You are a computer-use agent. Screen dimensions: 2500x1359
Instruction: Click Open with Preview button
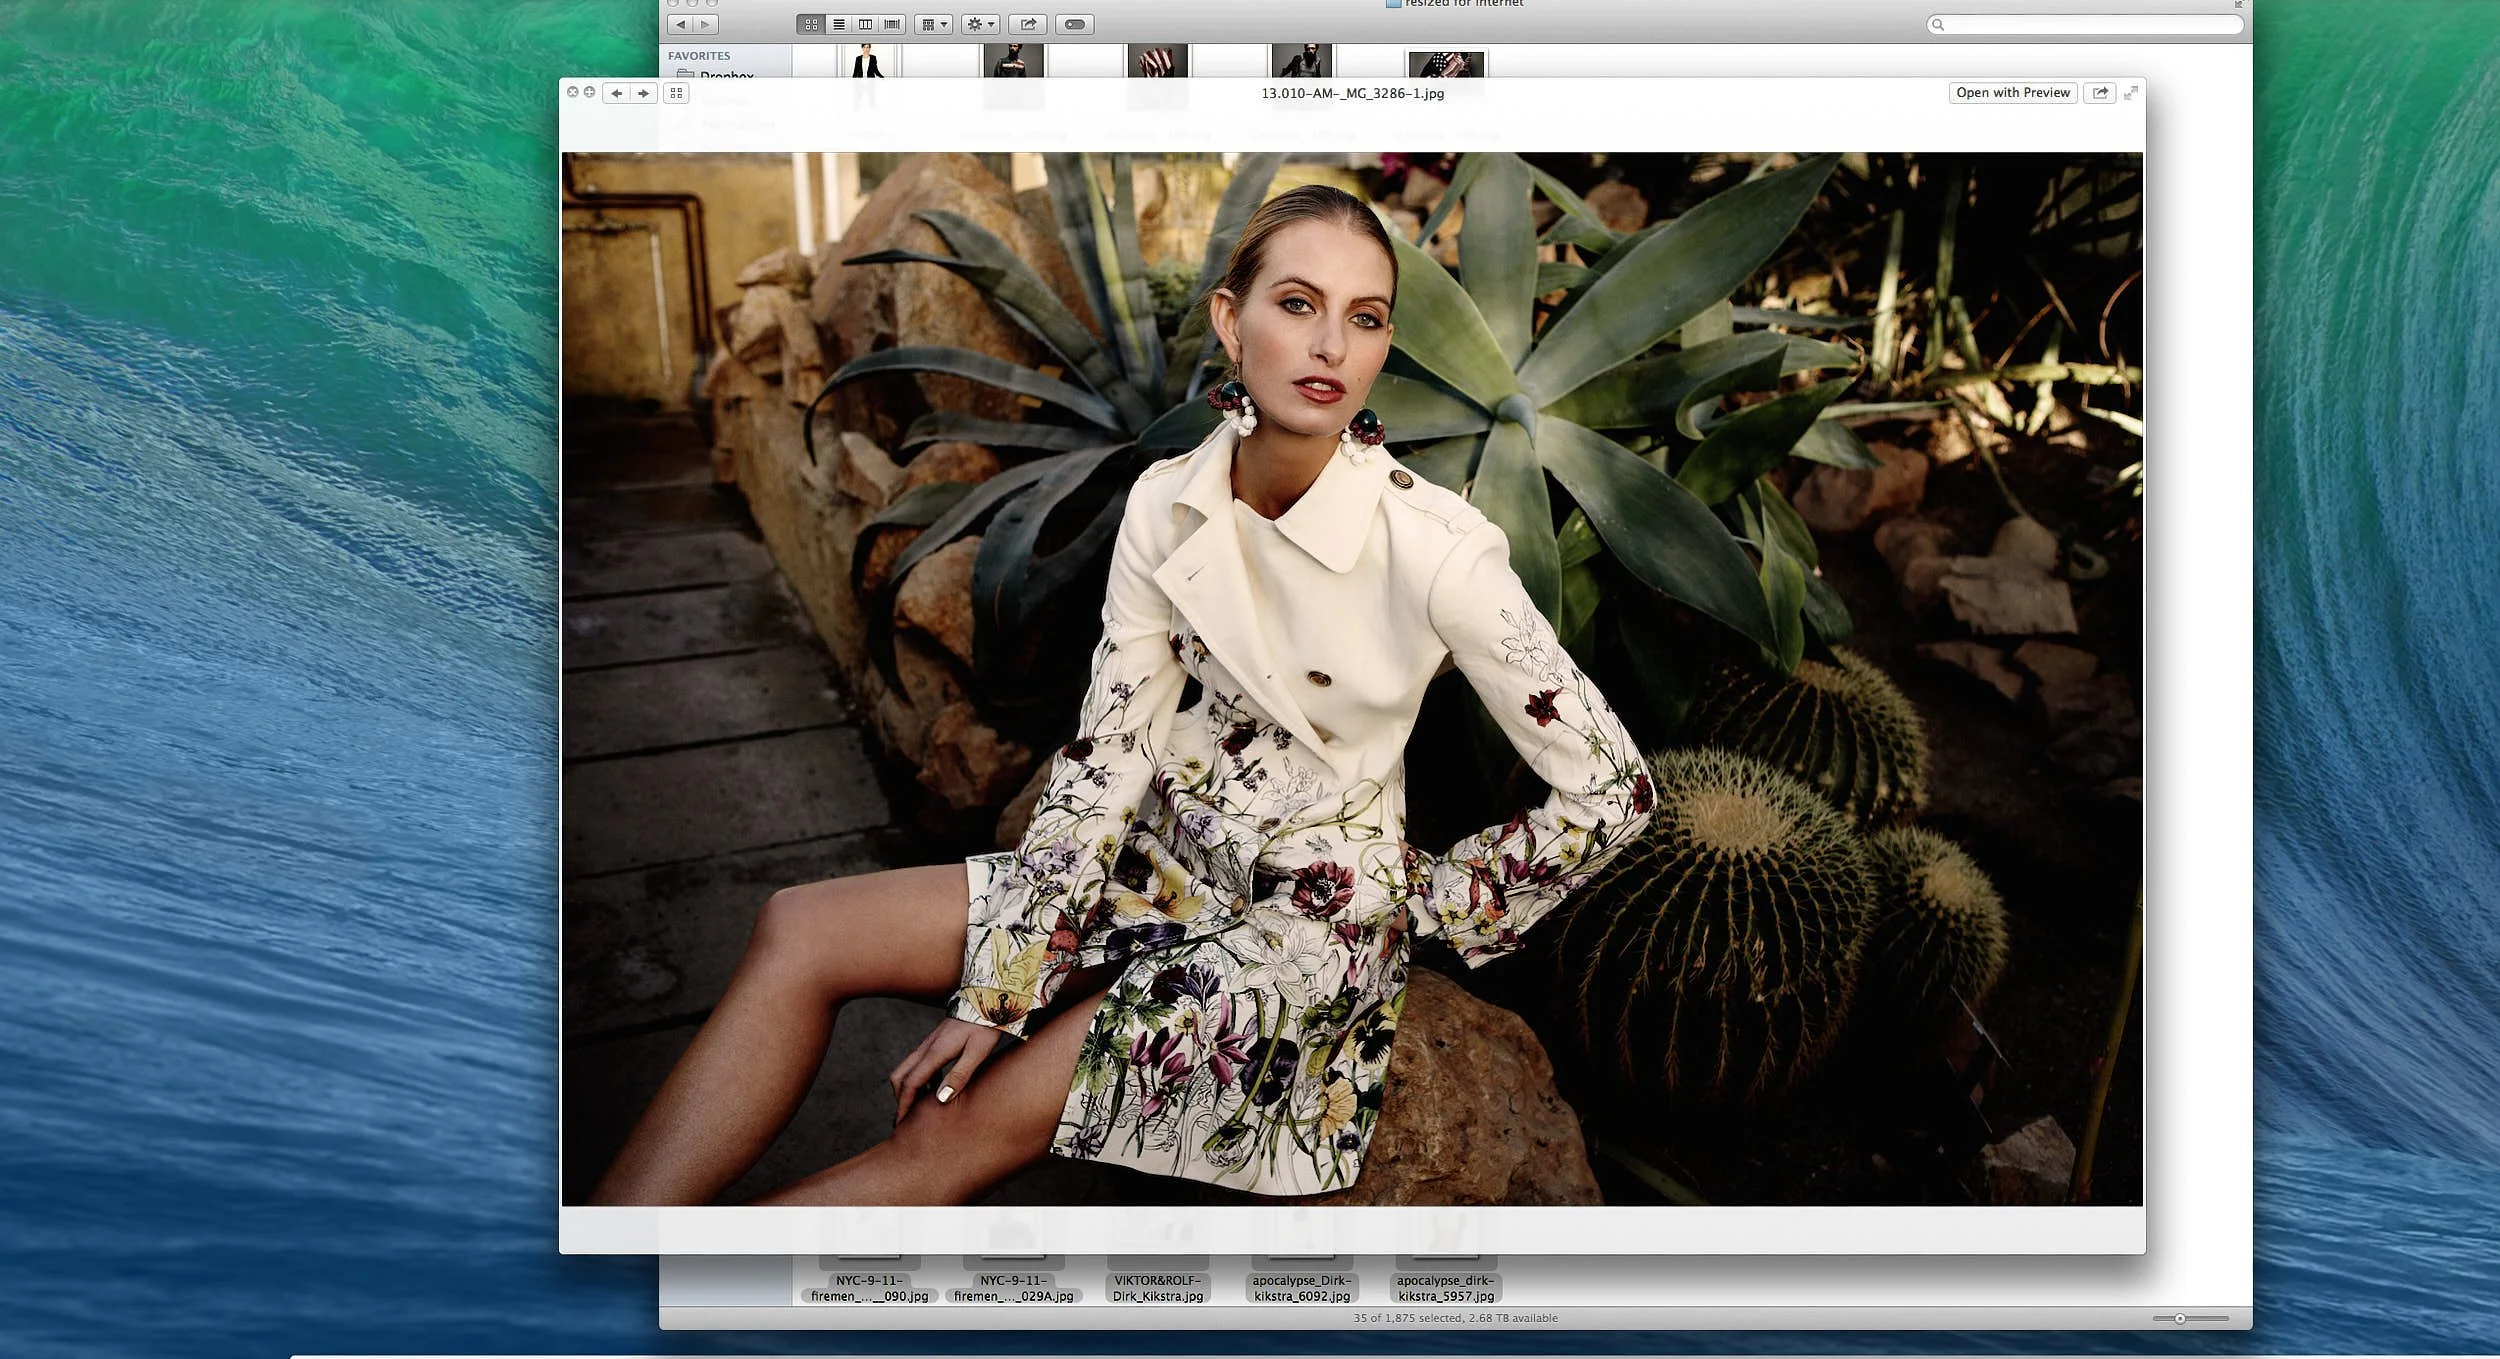(x=2012, y=93)
